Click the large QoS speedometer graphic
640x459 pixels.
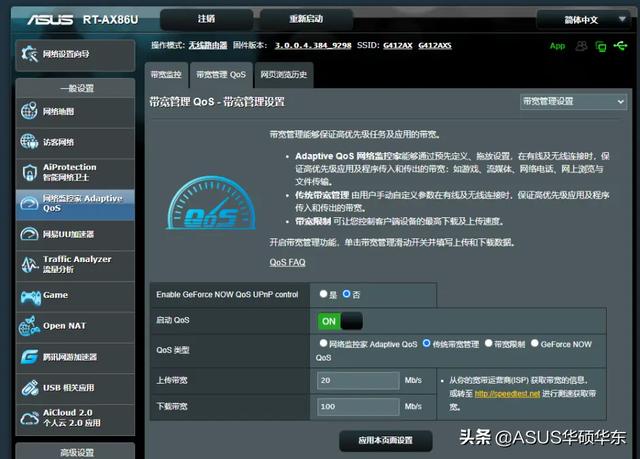click(x=211, y=203)
